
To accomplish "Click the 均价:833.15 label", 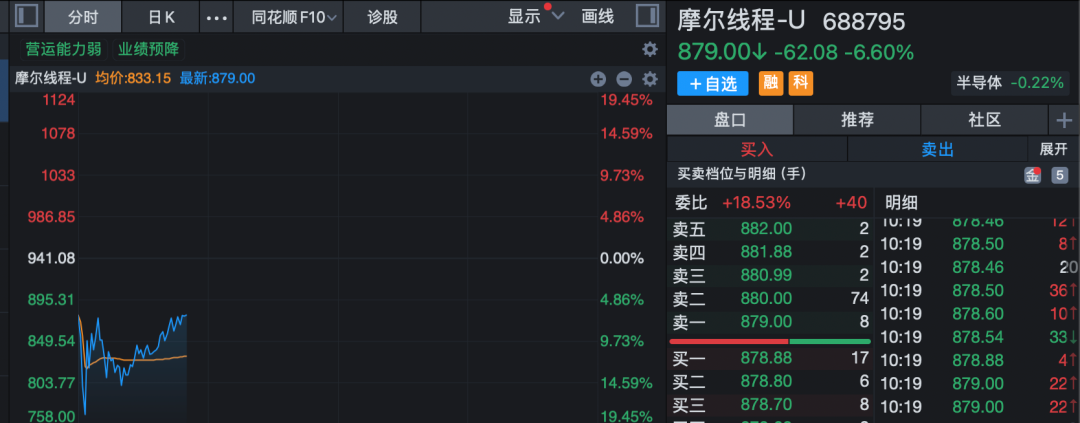I will coord(133,79).
